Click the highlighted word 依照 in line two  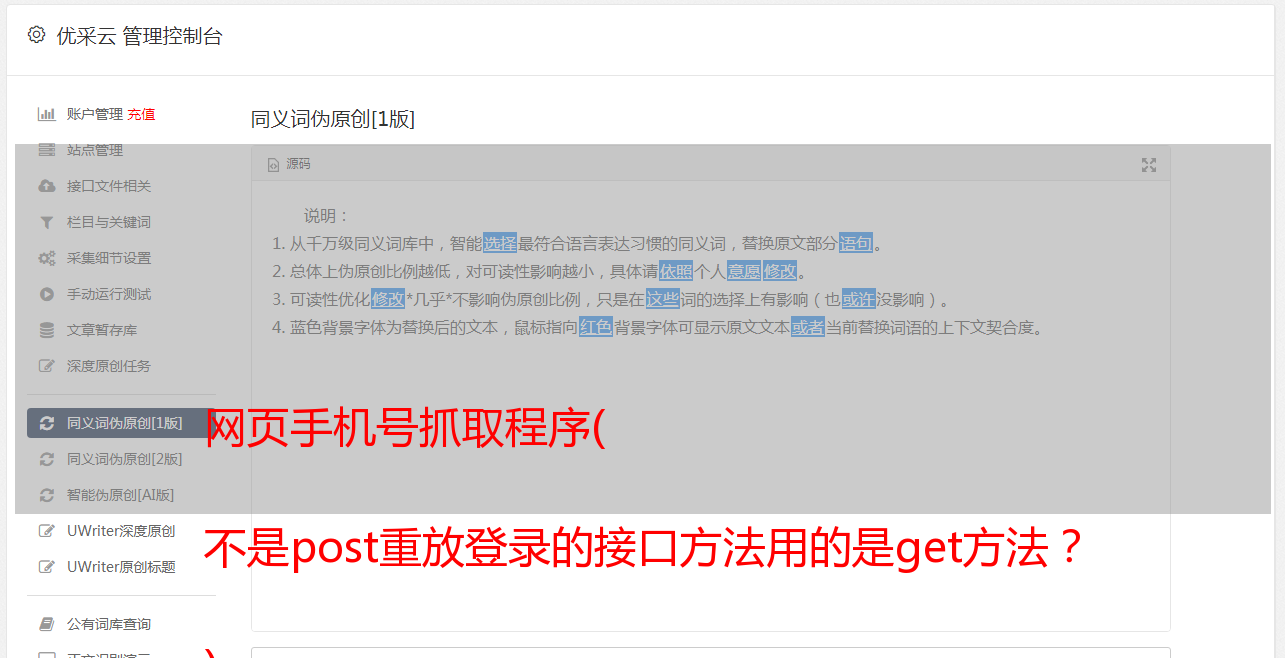(675, 271)
